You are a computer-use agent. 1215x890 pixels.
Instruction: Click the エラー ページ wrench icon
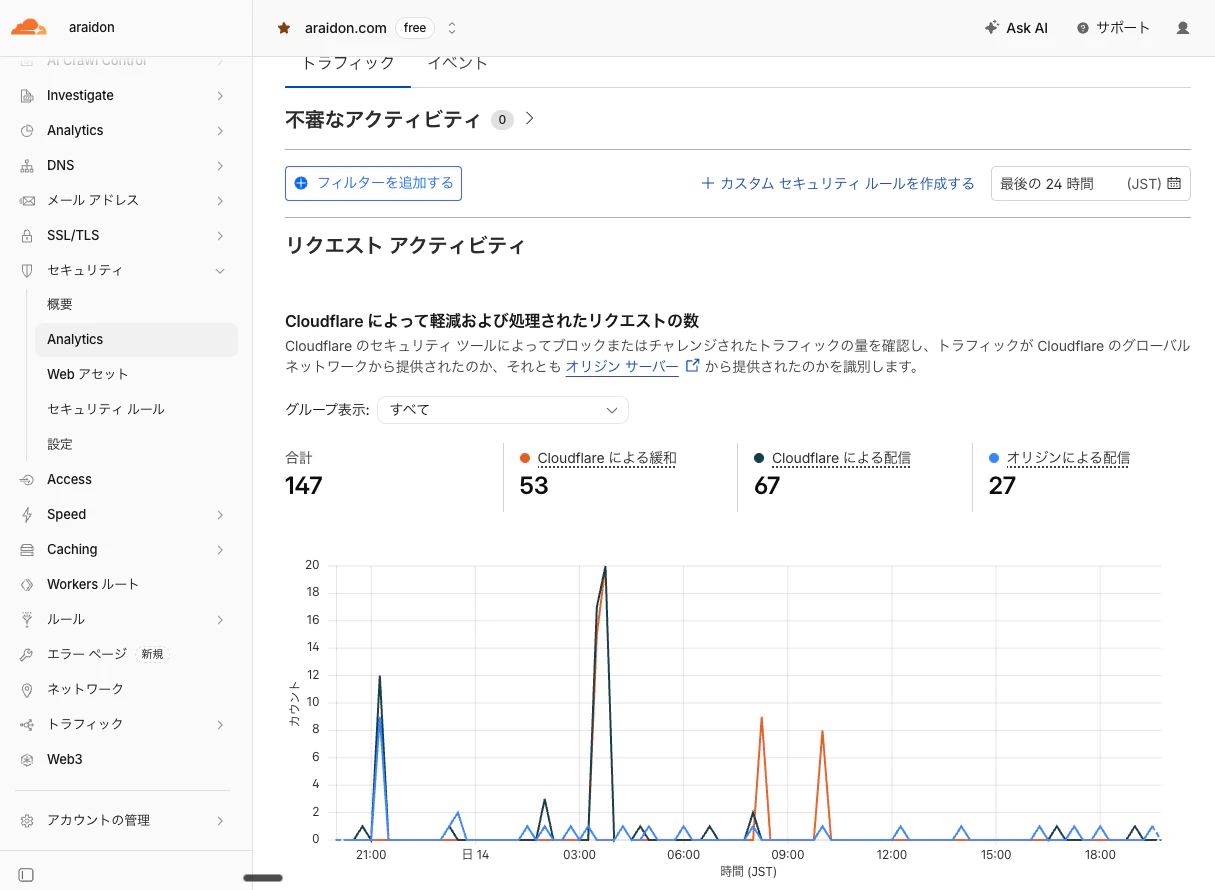tap(27, 655)
